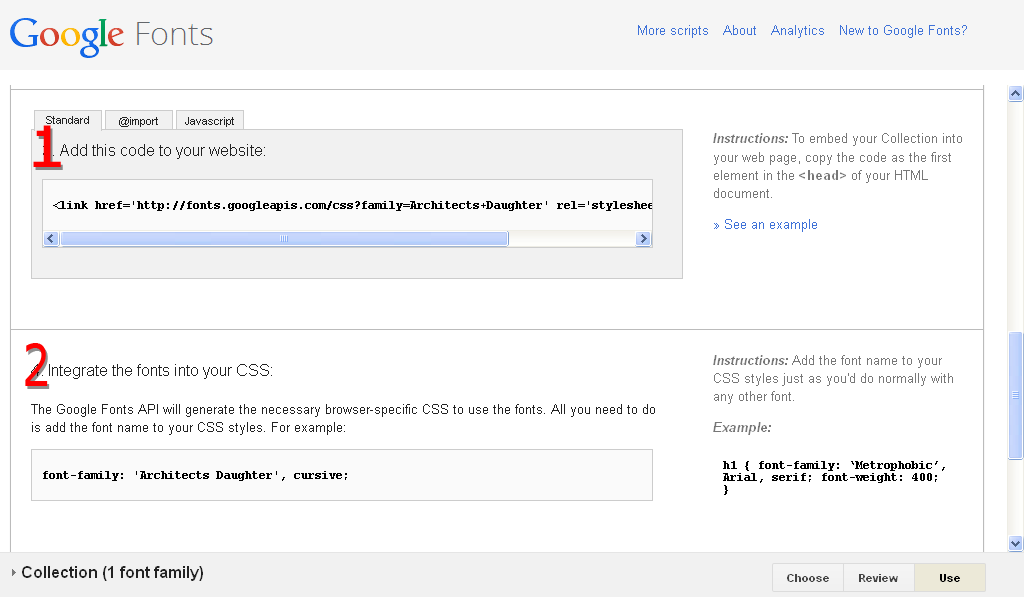1024x597 pixels.
Task: Click horizontal scrollbar thumb under link code
Action: click(284, 239)
